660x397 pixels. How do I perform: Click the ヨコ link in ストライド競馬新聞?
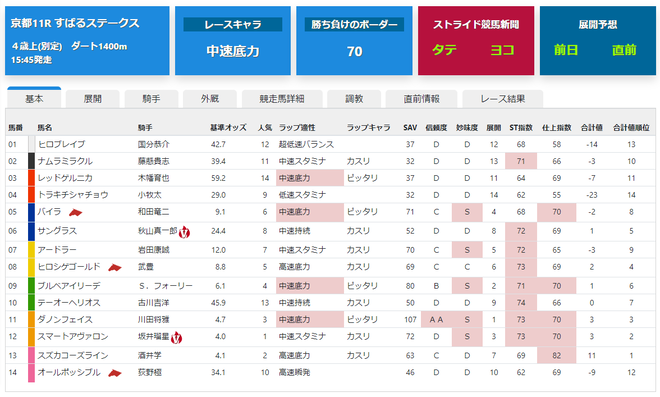click(x=502, y=50)
